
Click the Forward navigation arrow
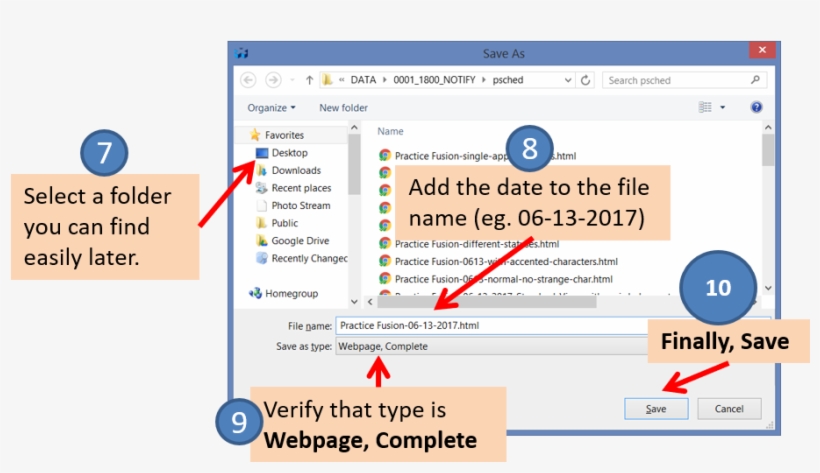pos(272,80)
